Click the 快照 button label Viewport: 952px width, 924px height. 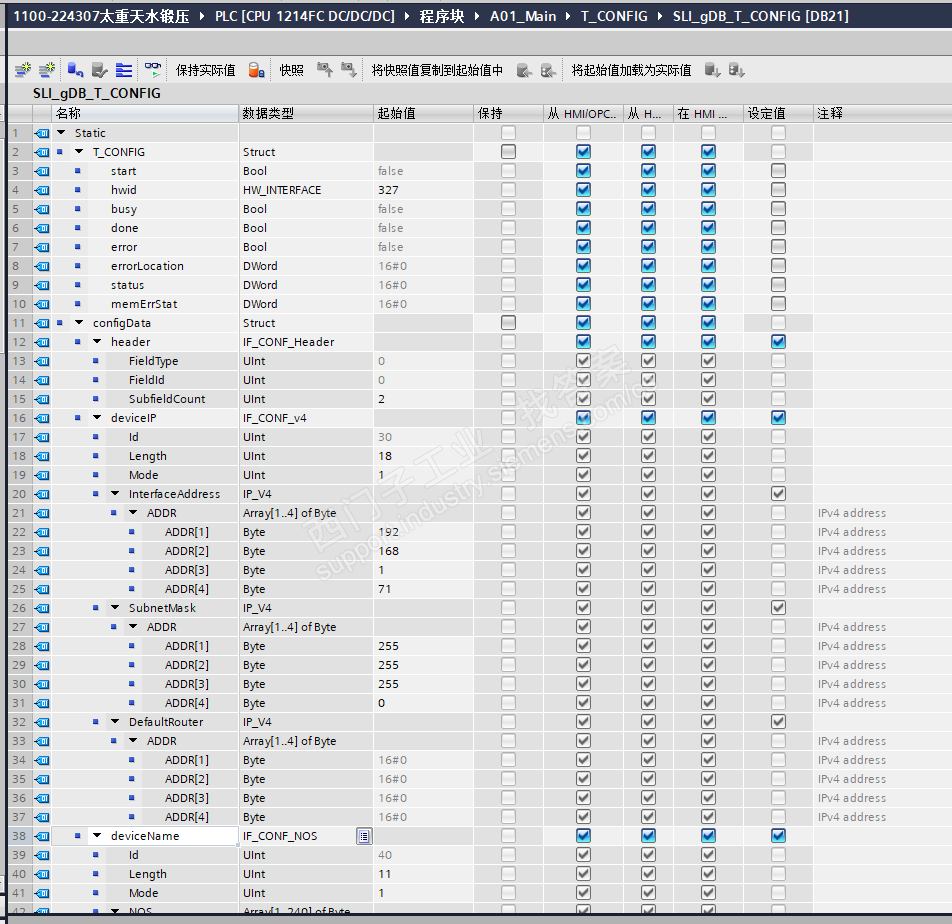tap(291, 70)
